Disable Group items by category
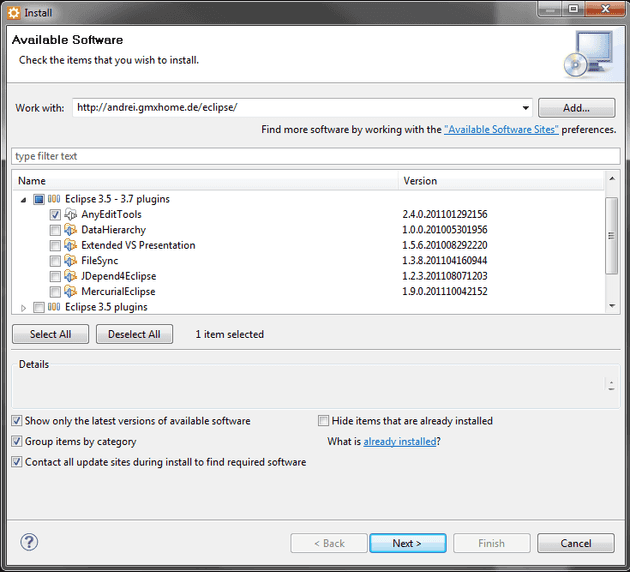Screen dimensions: 630x572 pyautogui.click(x=16, y=441)
